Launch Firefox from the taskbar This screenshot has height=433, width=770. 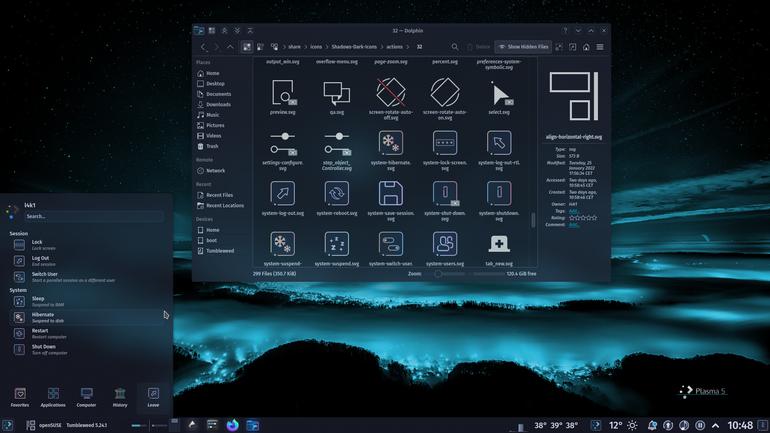(x=233, y=425)
